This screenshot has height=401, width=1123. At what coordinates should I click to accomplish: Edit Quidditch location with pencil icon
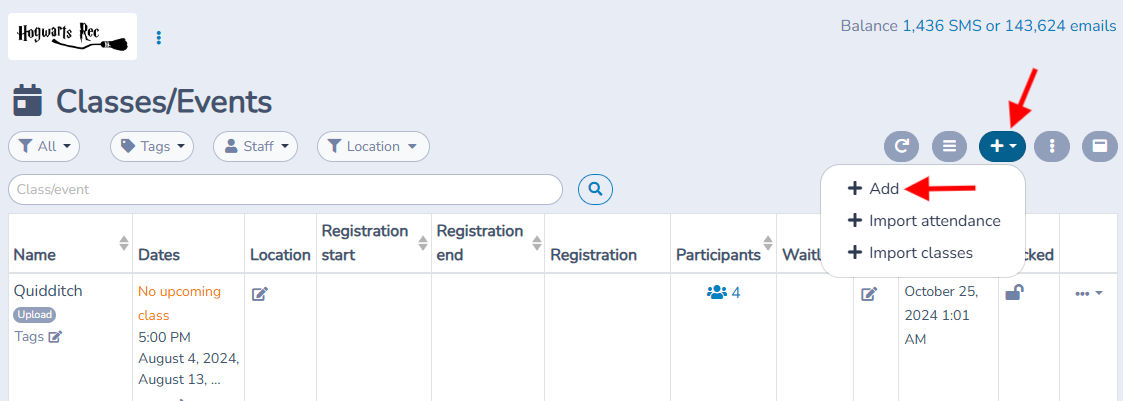[260, 294]
